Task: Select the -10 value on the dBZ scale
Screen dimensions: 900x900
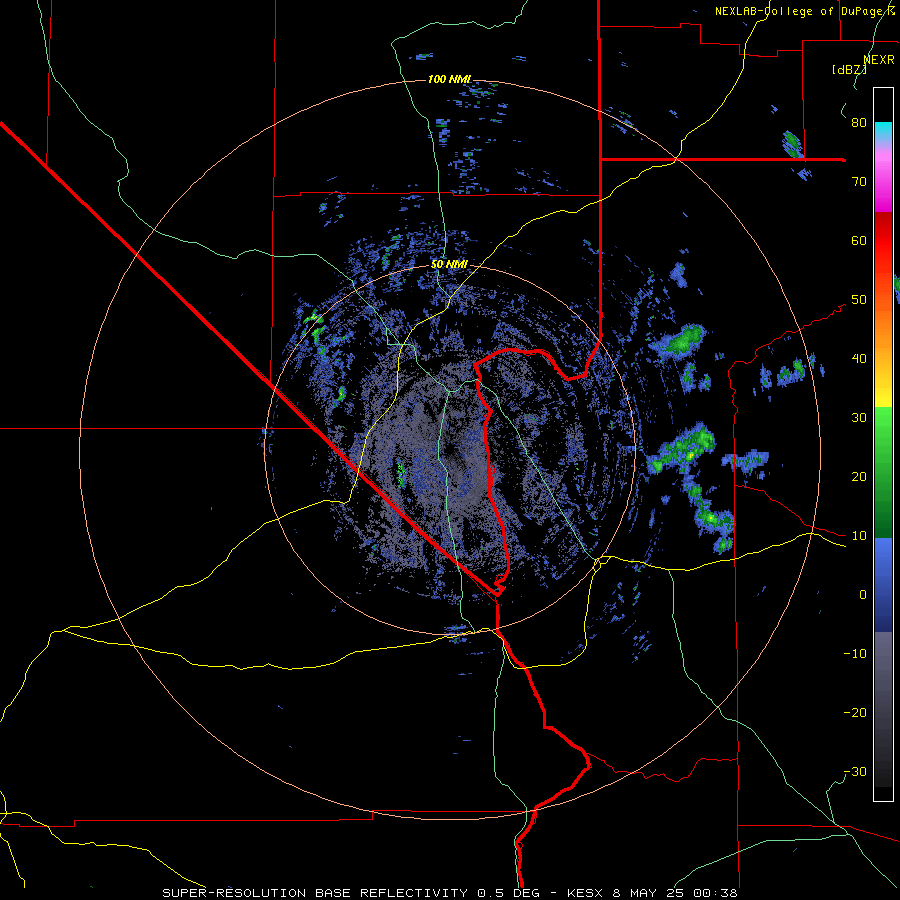Action: (855, 654)
